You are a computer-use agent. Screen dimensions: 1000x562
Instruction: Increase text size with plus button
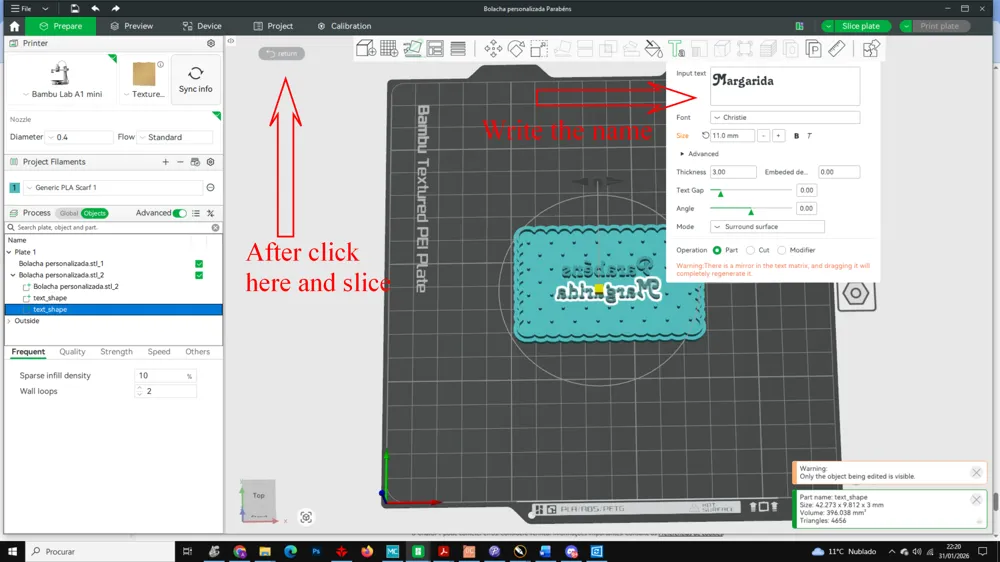click(778, 136)
